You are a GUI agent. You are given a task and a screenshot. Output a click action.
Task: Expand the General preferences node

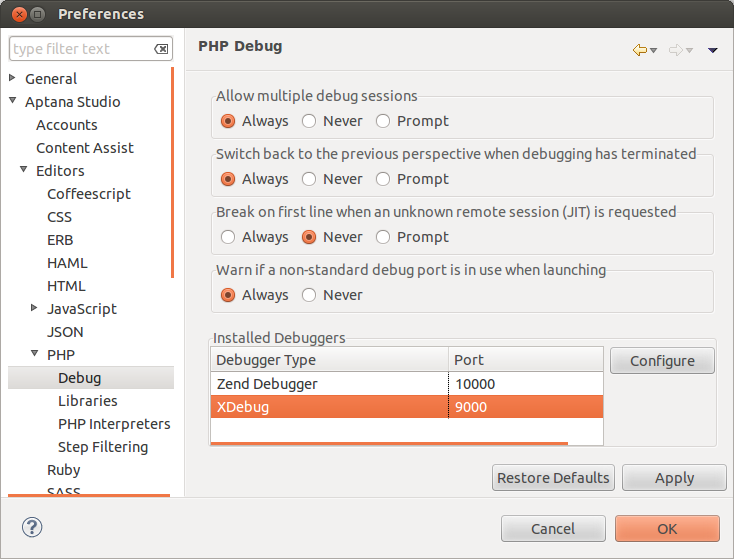13,78
